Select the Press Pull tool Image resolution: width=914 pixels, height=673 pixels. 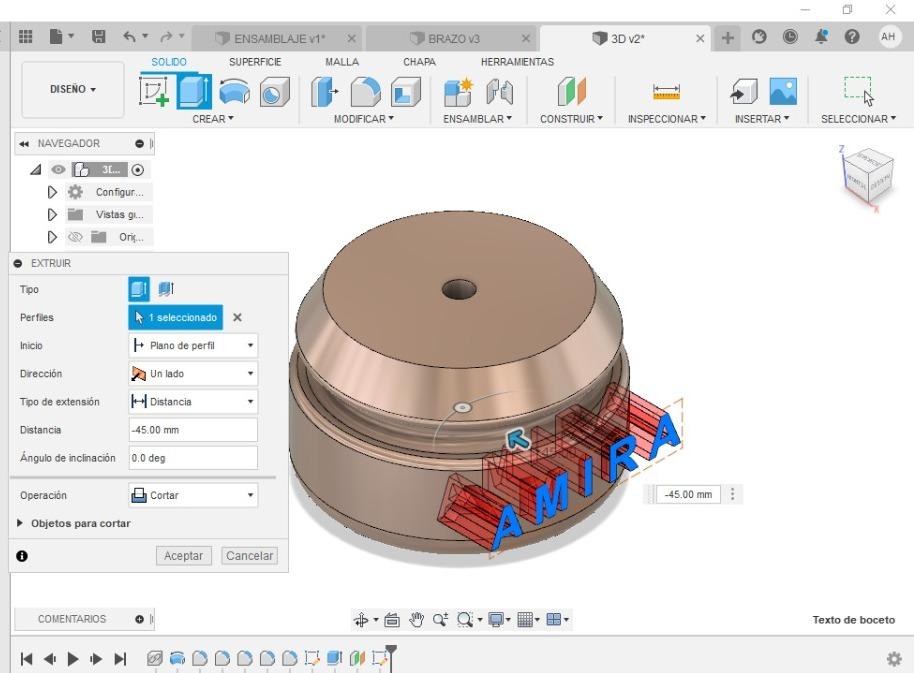tap(324, 91)
